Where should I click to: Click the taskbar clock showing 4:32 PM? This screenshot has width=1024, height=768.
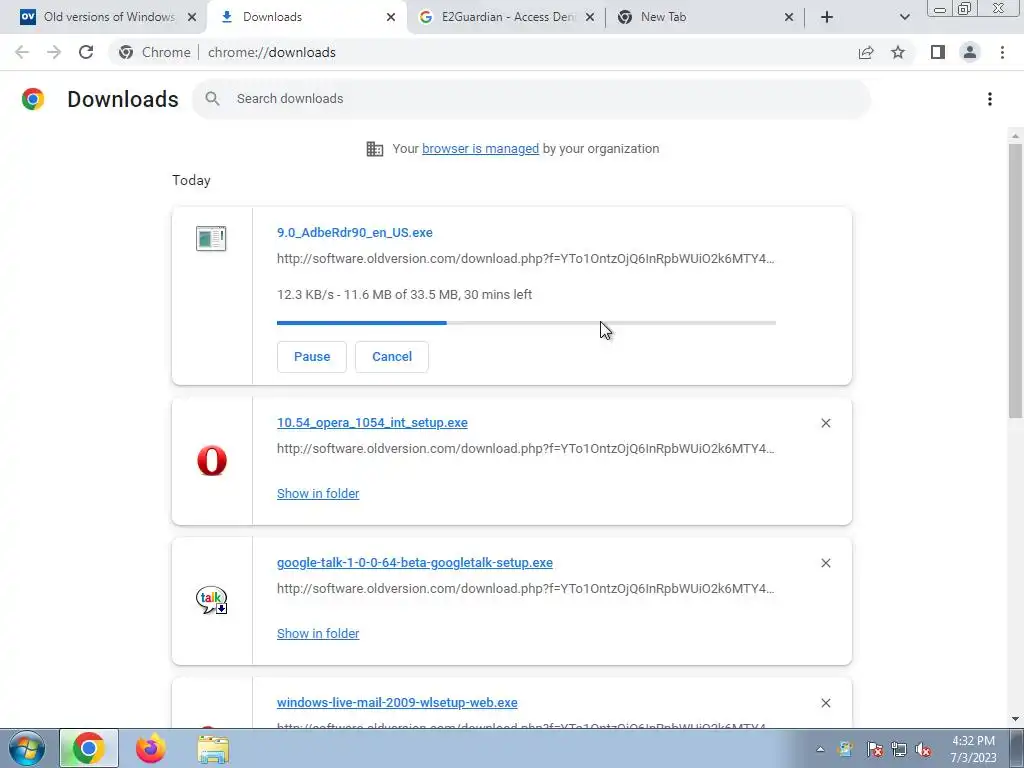click(x=973, y=749)
